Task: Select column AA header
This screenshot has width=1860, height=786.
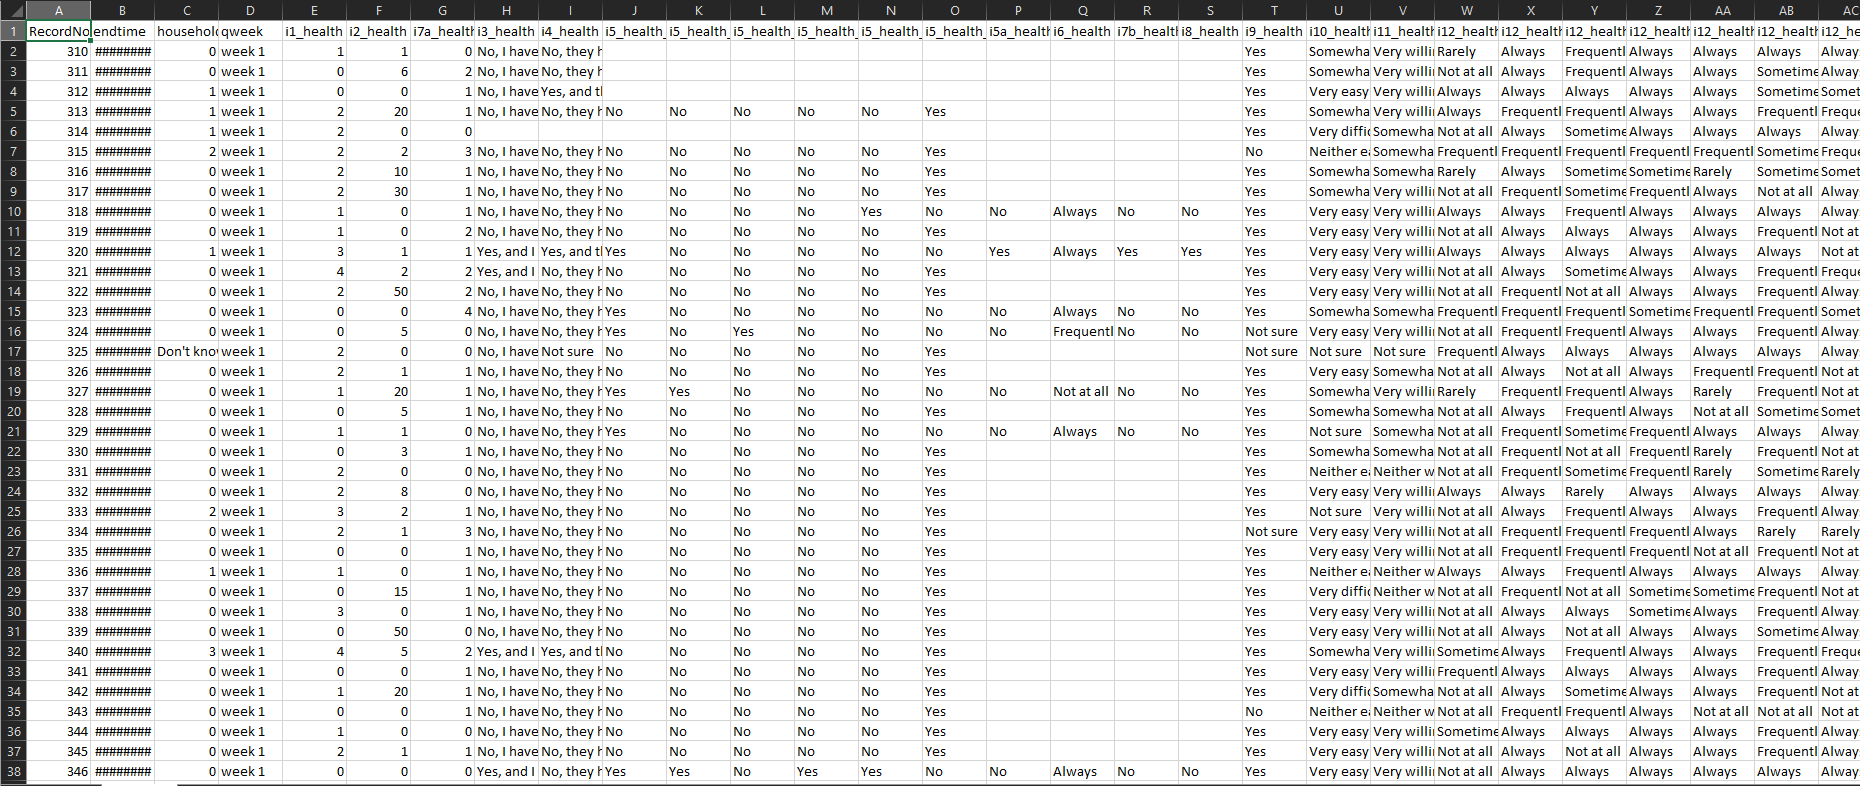Action: coord(1722,10)
